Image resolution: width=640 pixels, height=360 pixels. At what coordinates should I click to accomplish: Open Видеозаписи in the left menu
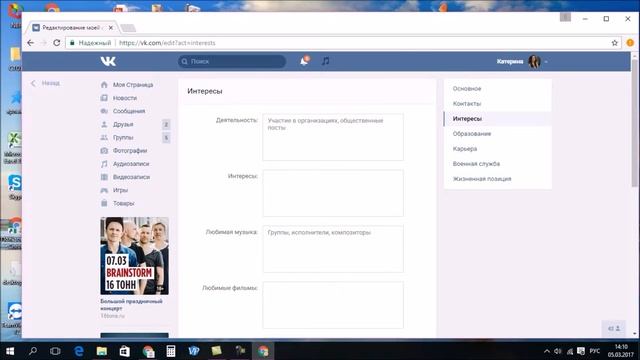pyautogui.click(x=131, y=177)
